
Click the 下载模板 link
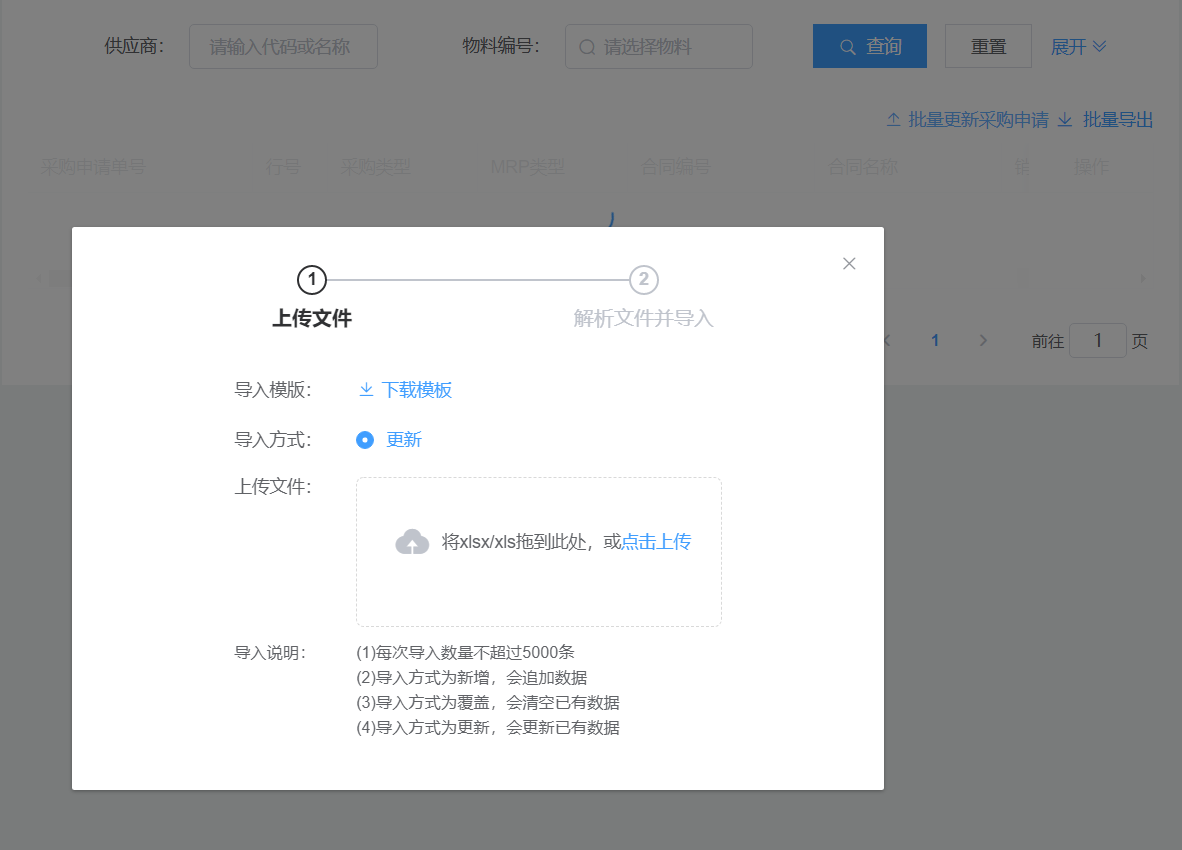pyautogui.click(x=417, y=390)
